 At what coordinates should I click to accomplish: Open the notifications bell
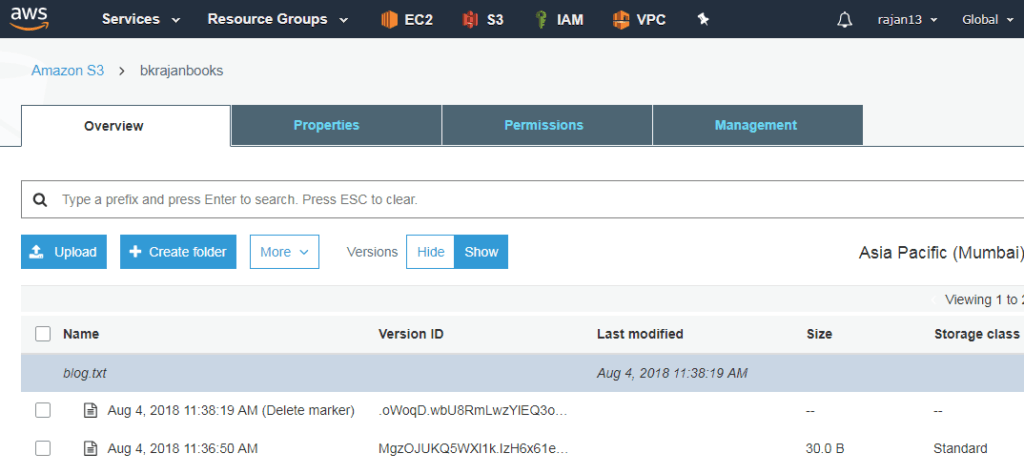point(844,20)
